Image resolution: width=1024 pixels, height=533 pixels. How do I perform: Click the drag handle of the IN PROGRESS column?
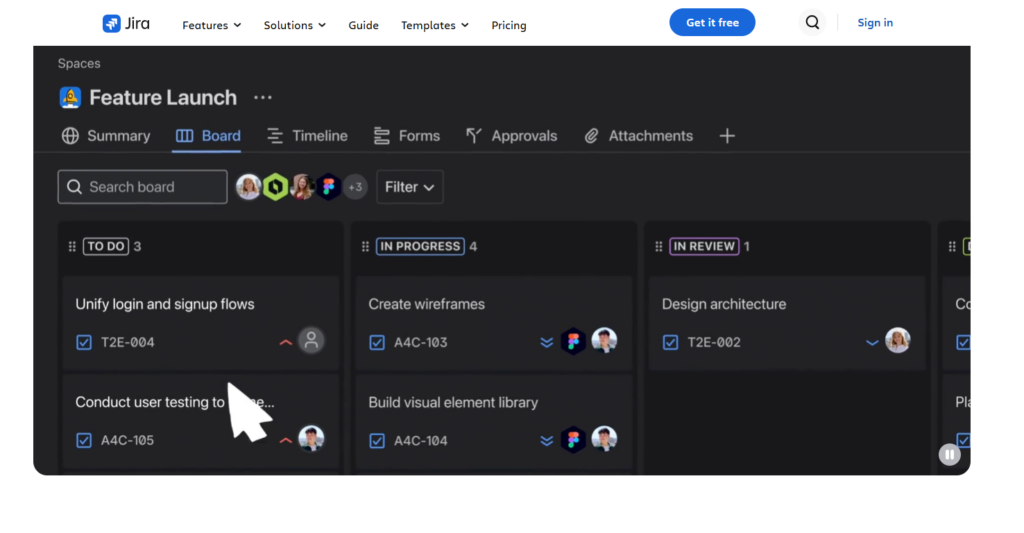[x=365, y=246]
